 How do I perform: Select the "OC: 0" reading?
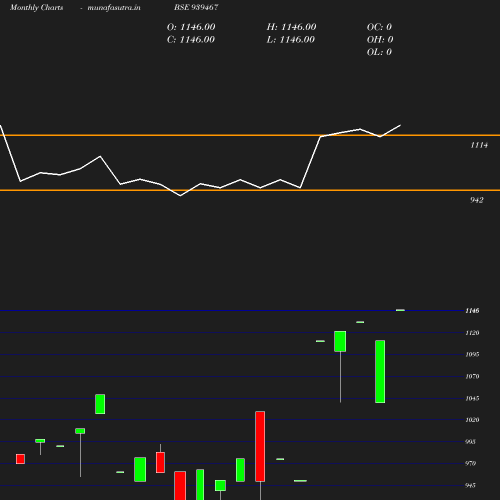click(379, 27)
